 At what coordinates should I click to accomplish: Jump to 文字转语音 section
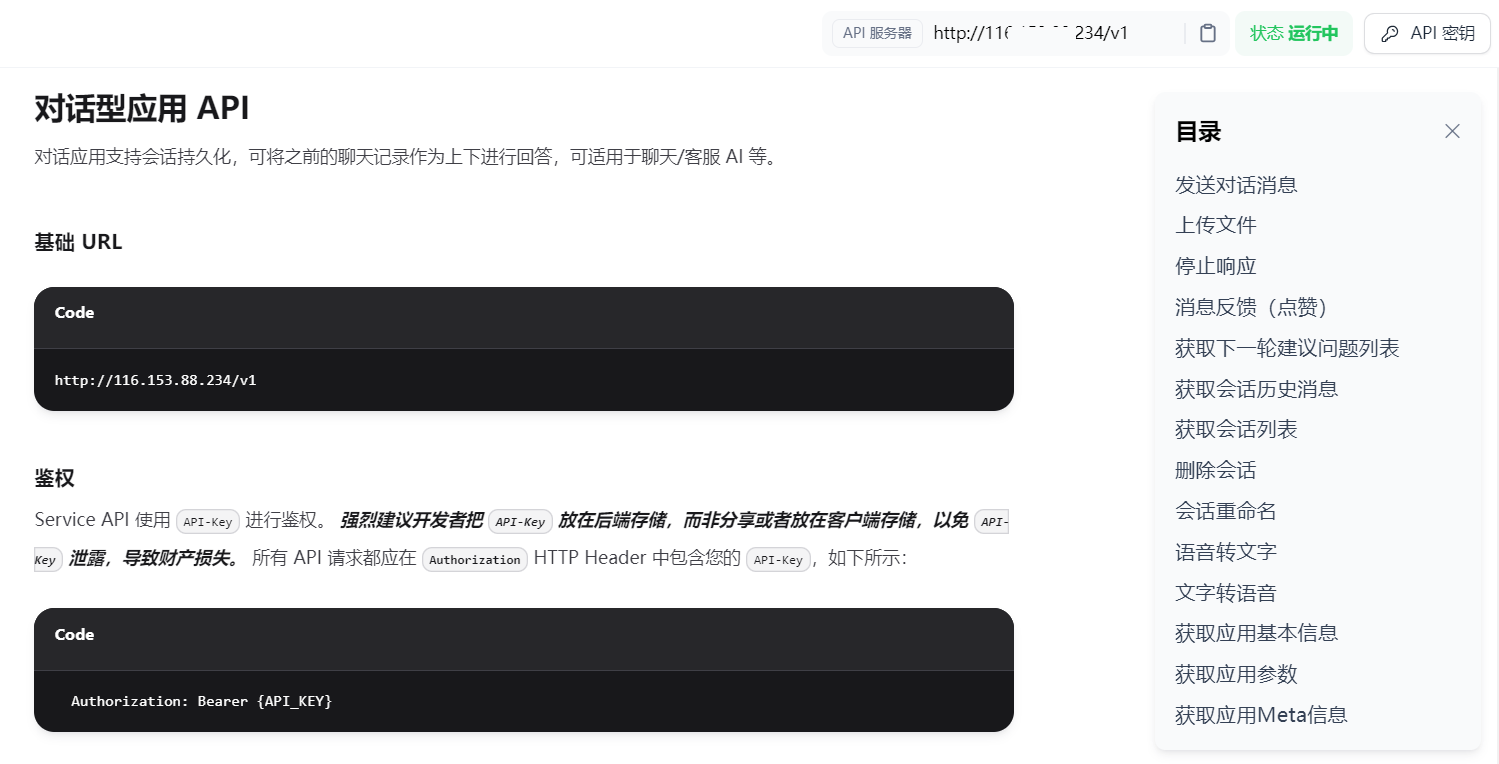[1226, 593]
